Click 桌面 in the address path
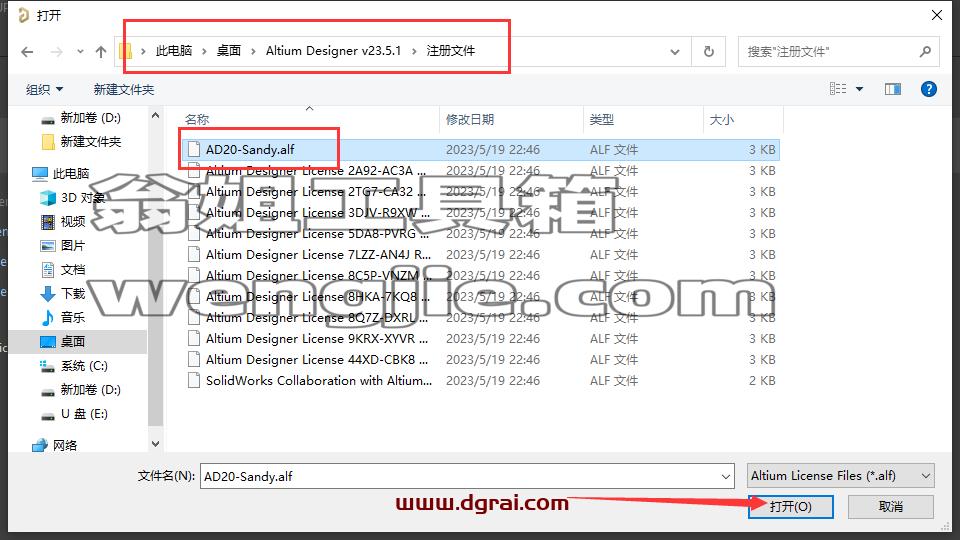The width and height of the screenshot is (960, 540). pos(229,51)
